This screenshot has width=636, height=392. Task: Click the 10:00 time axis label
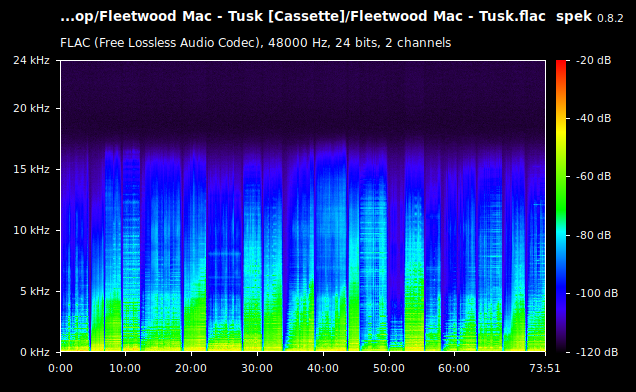tap(125, 368)
